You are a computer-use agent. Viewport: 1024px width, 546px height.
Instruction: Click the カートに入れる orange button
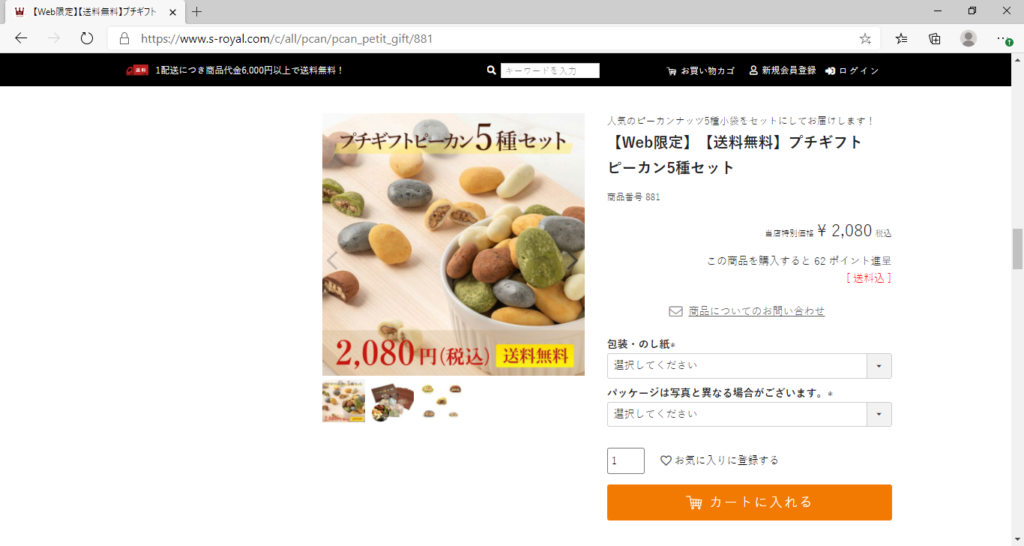click(749, 502)
